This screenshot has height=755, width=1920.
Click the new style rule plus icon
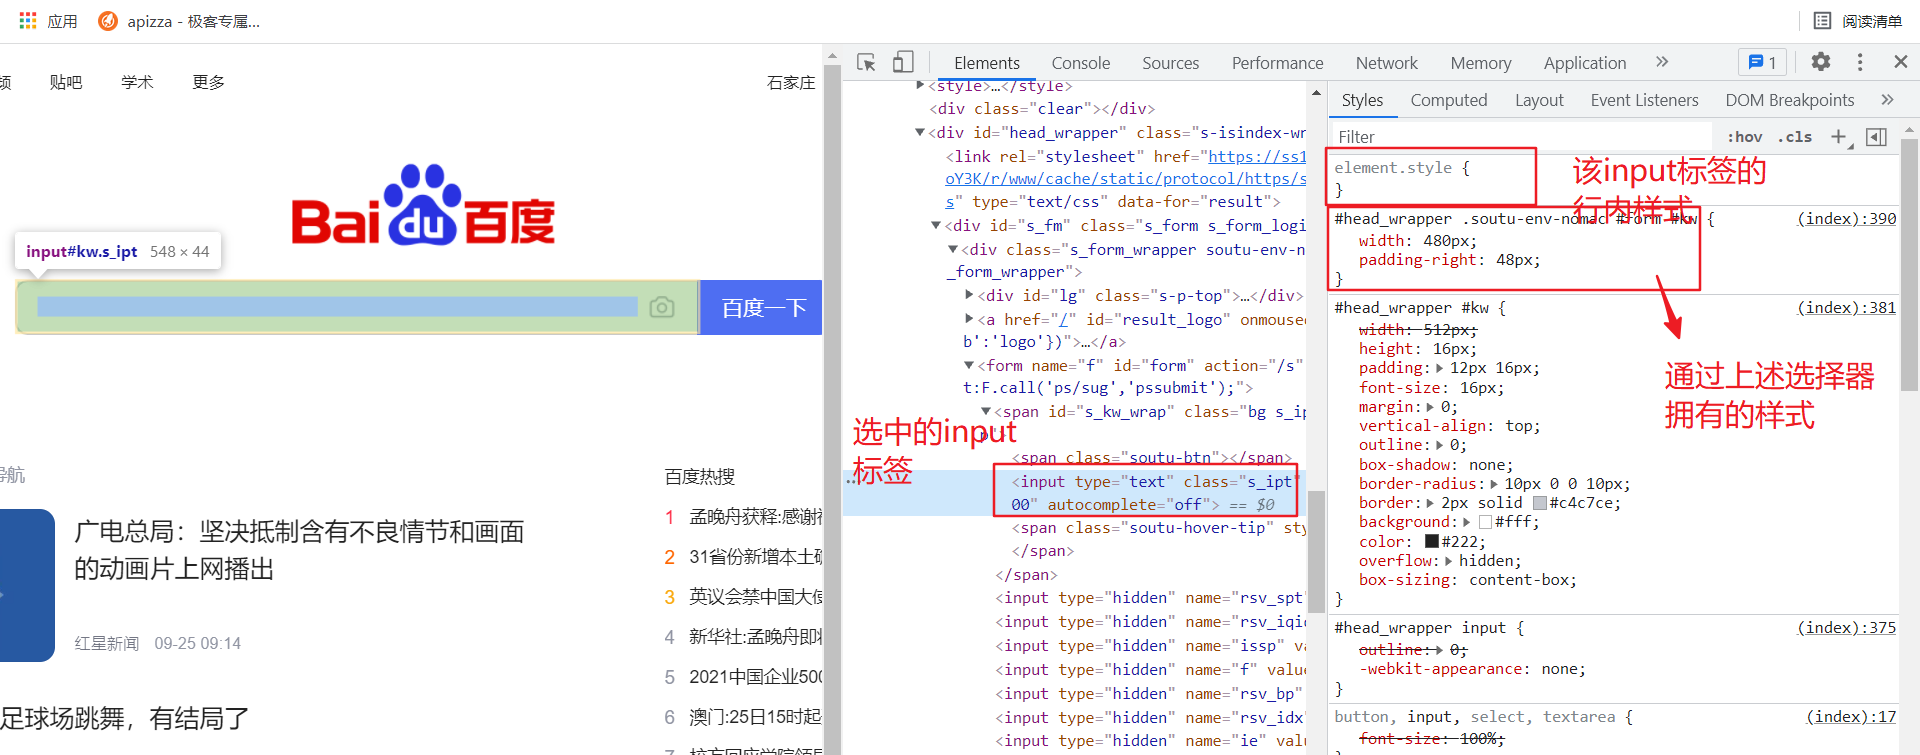[1838, 137]
